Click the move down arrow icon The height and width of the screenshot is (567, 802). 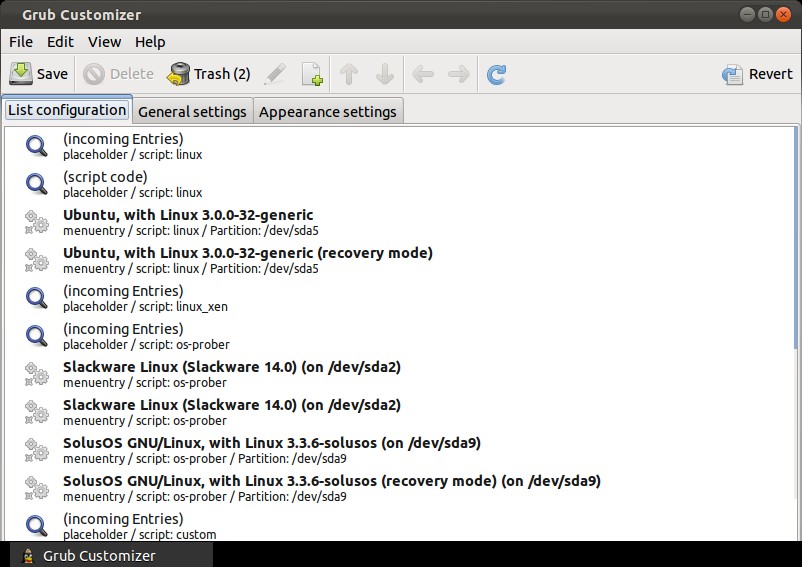(384, 74)
